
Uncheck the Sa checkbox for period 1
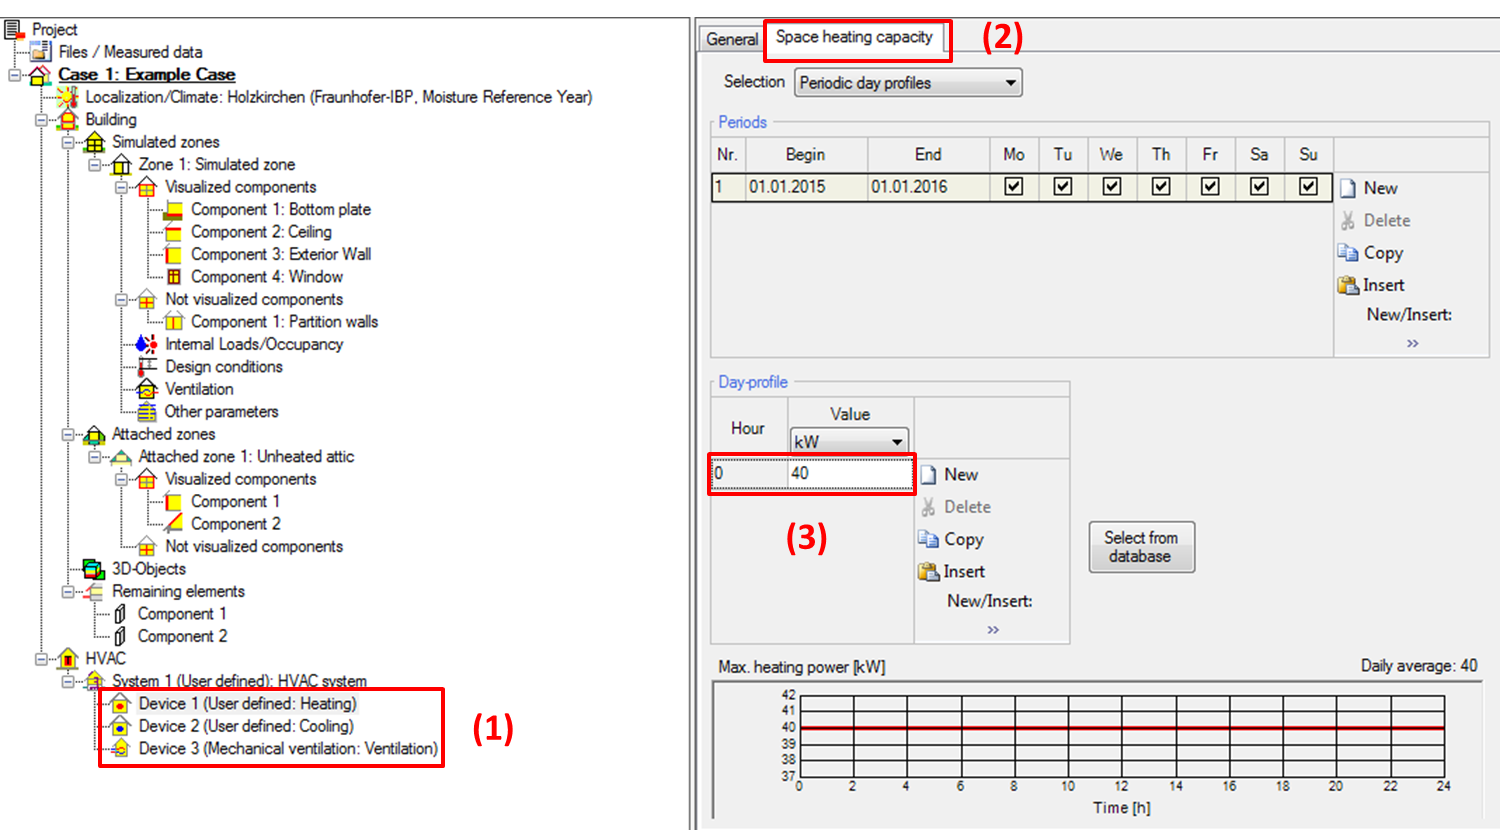pyautogui.click(x=1259, y=187)
